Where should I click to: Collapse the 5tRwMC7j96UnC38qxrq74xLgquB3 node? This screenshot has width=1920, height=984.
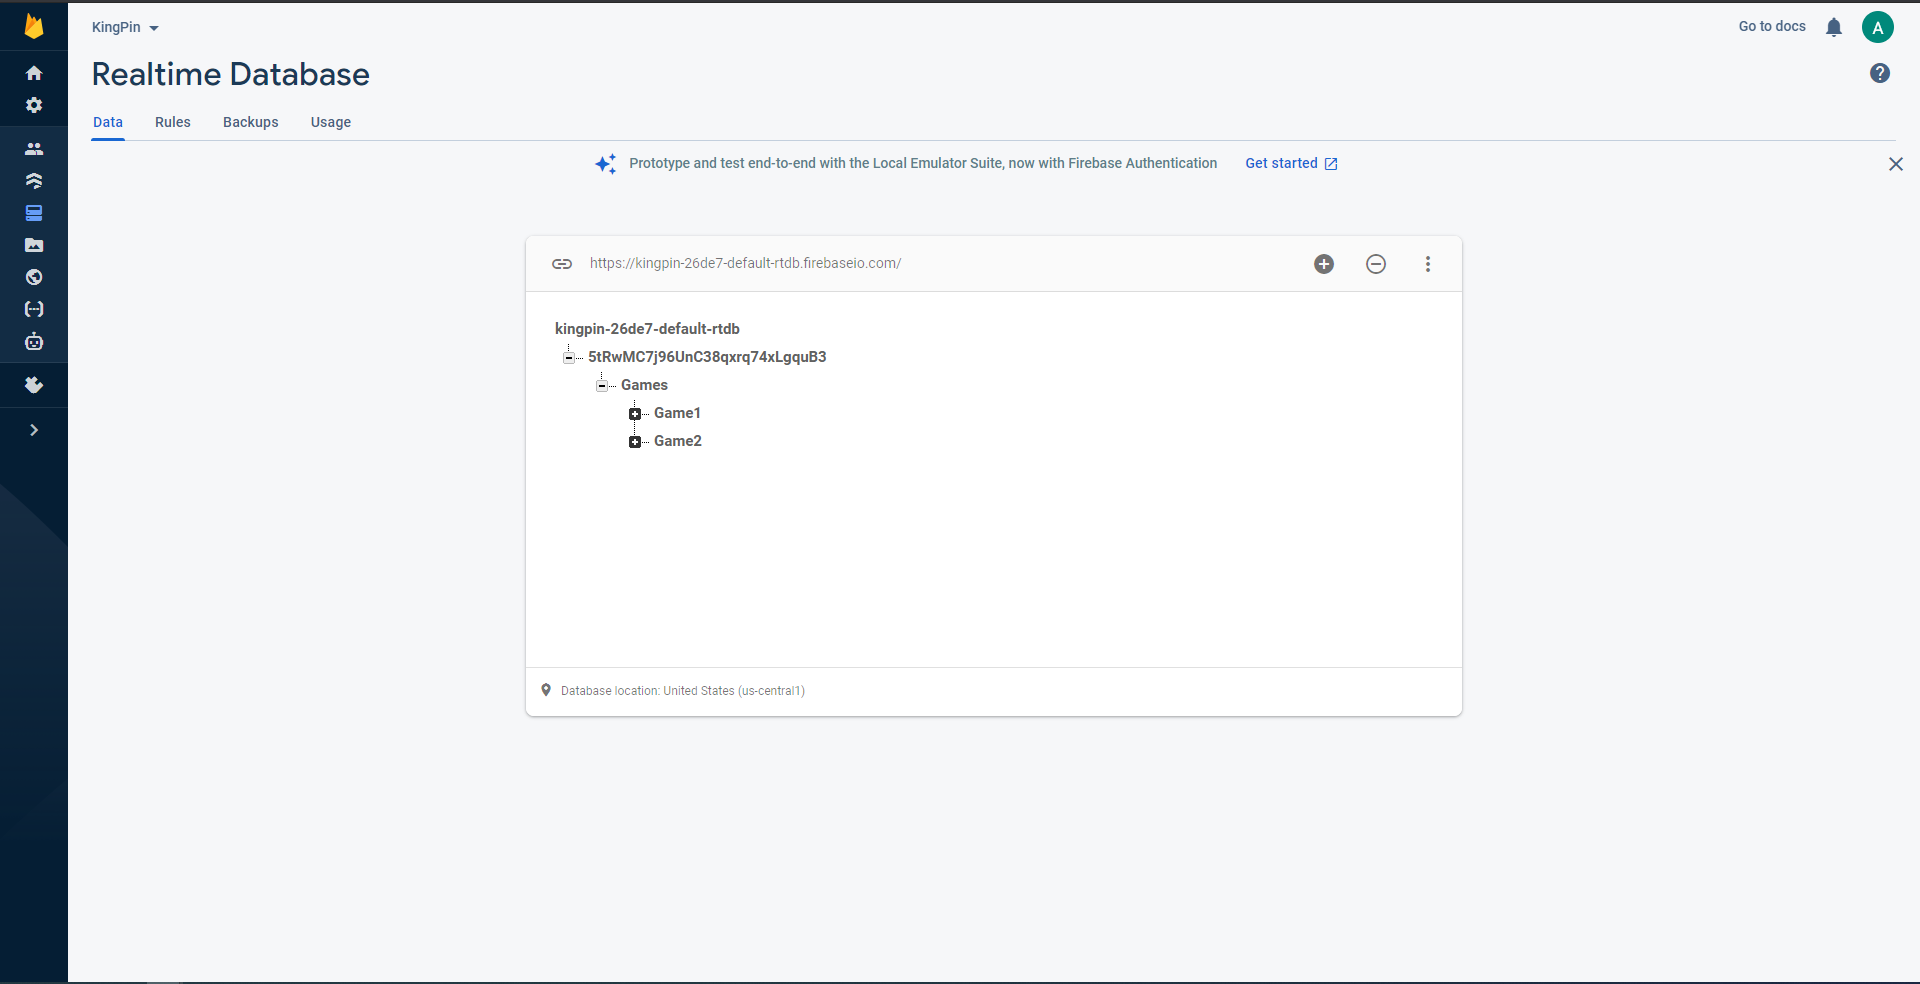coord(568,357)
